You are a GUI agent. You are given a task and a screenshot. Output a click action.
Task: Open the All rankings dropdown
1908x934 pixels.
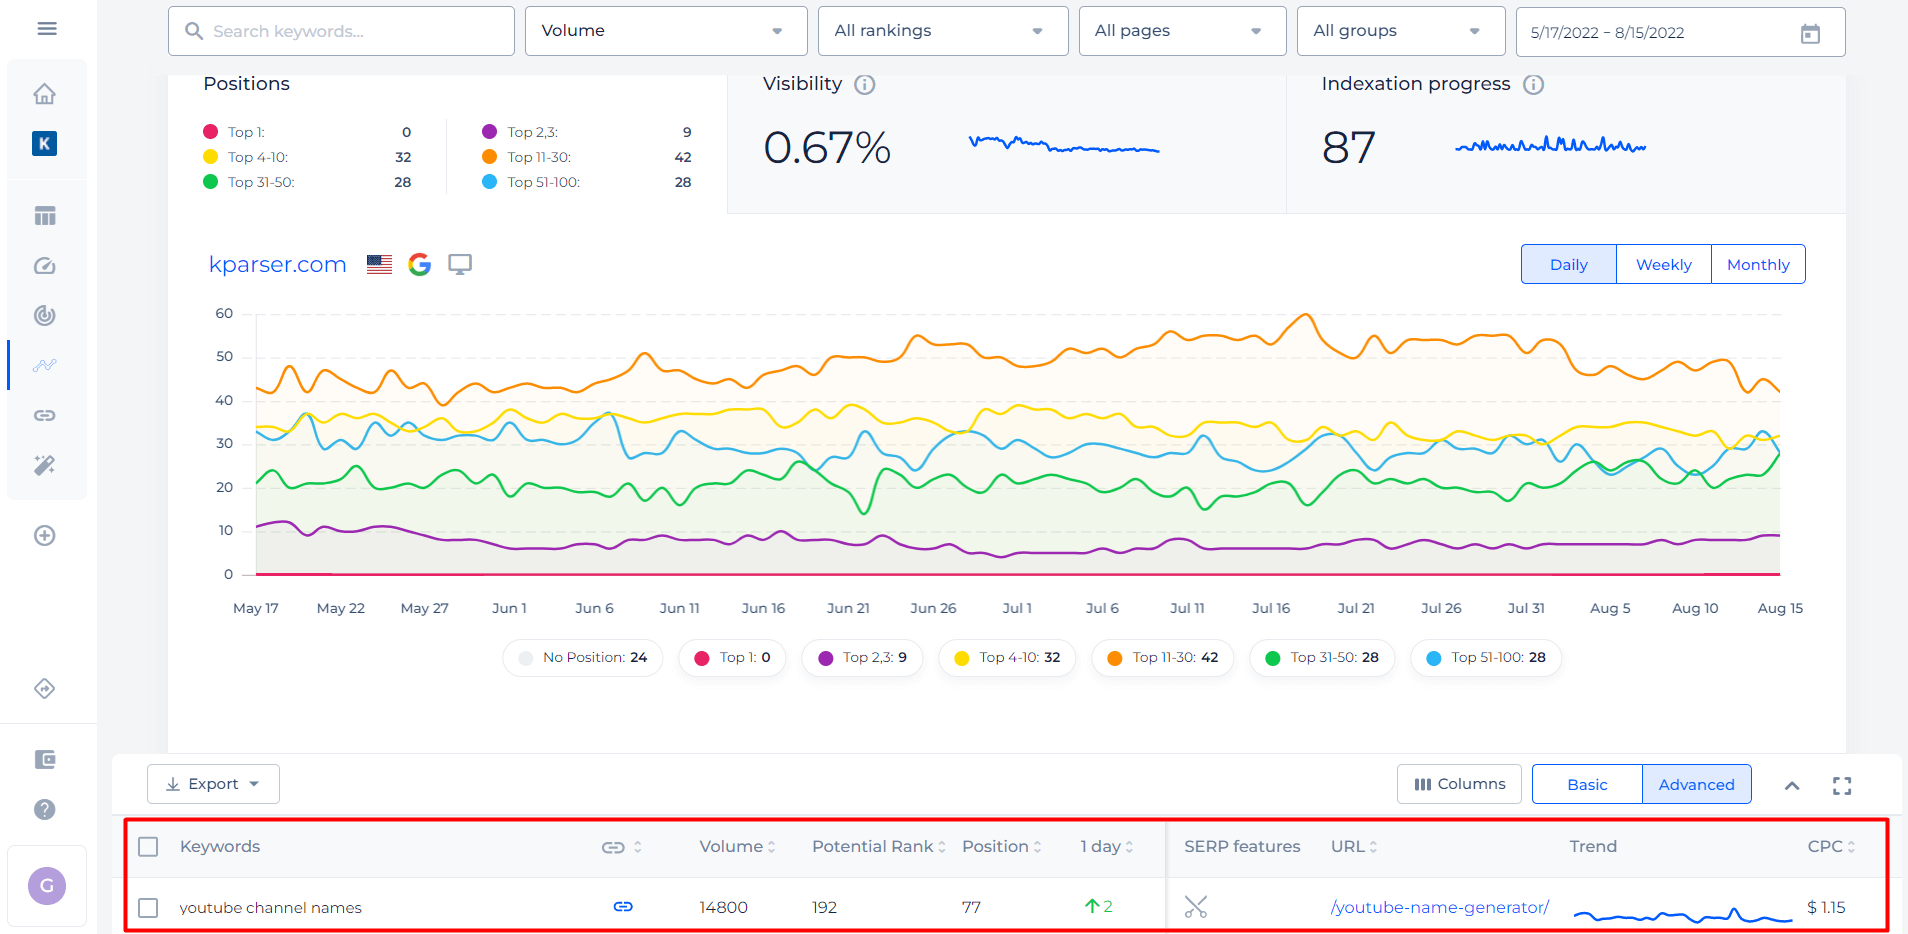(943, 31)
